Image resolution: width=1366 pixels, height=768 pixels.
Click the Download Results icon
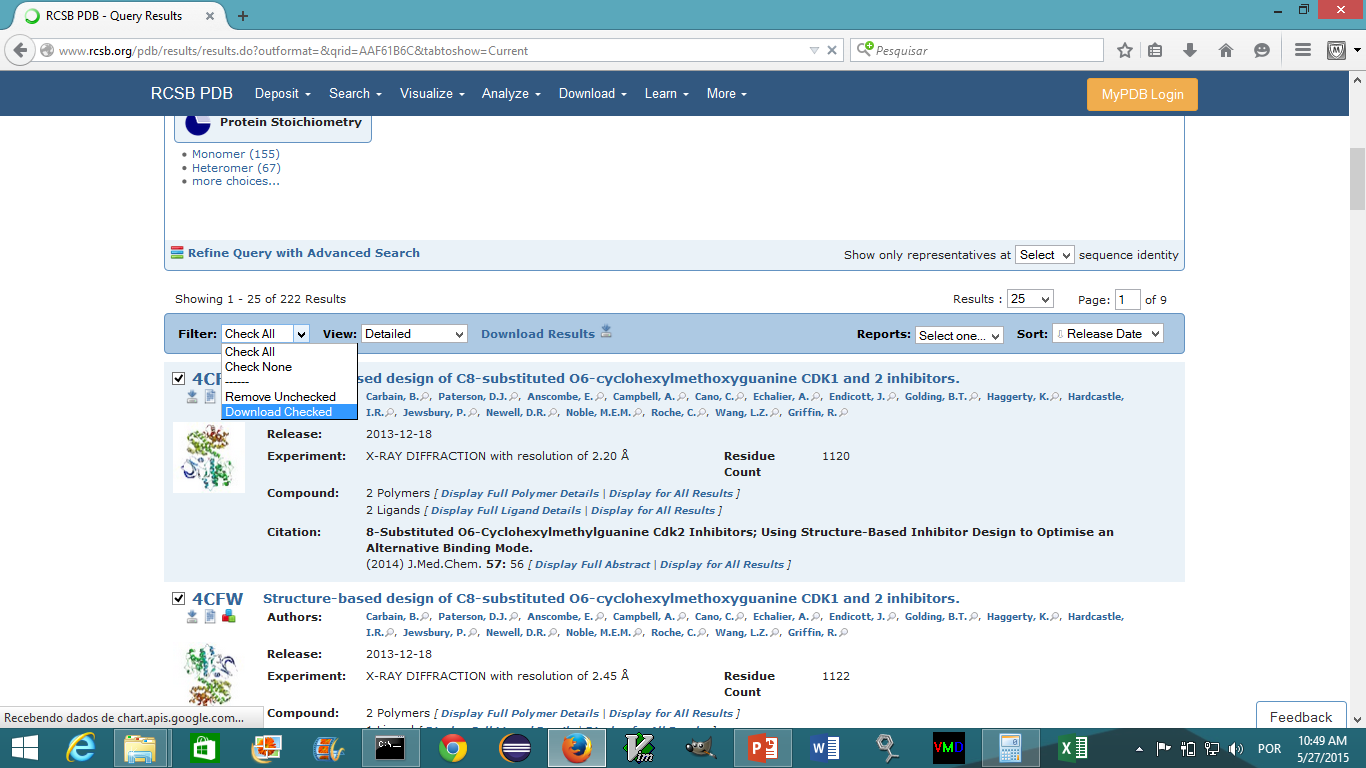click(x=606, y=332)
